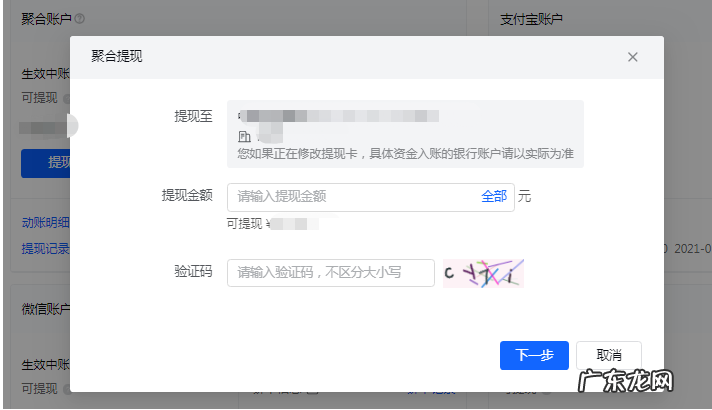Click the bank icon in 提现至 box
This screenshot has height=410, width=712.
(x=244, y=136)
